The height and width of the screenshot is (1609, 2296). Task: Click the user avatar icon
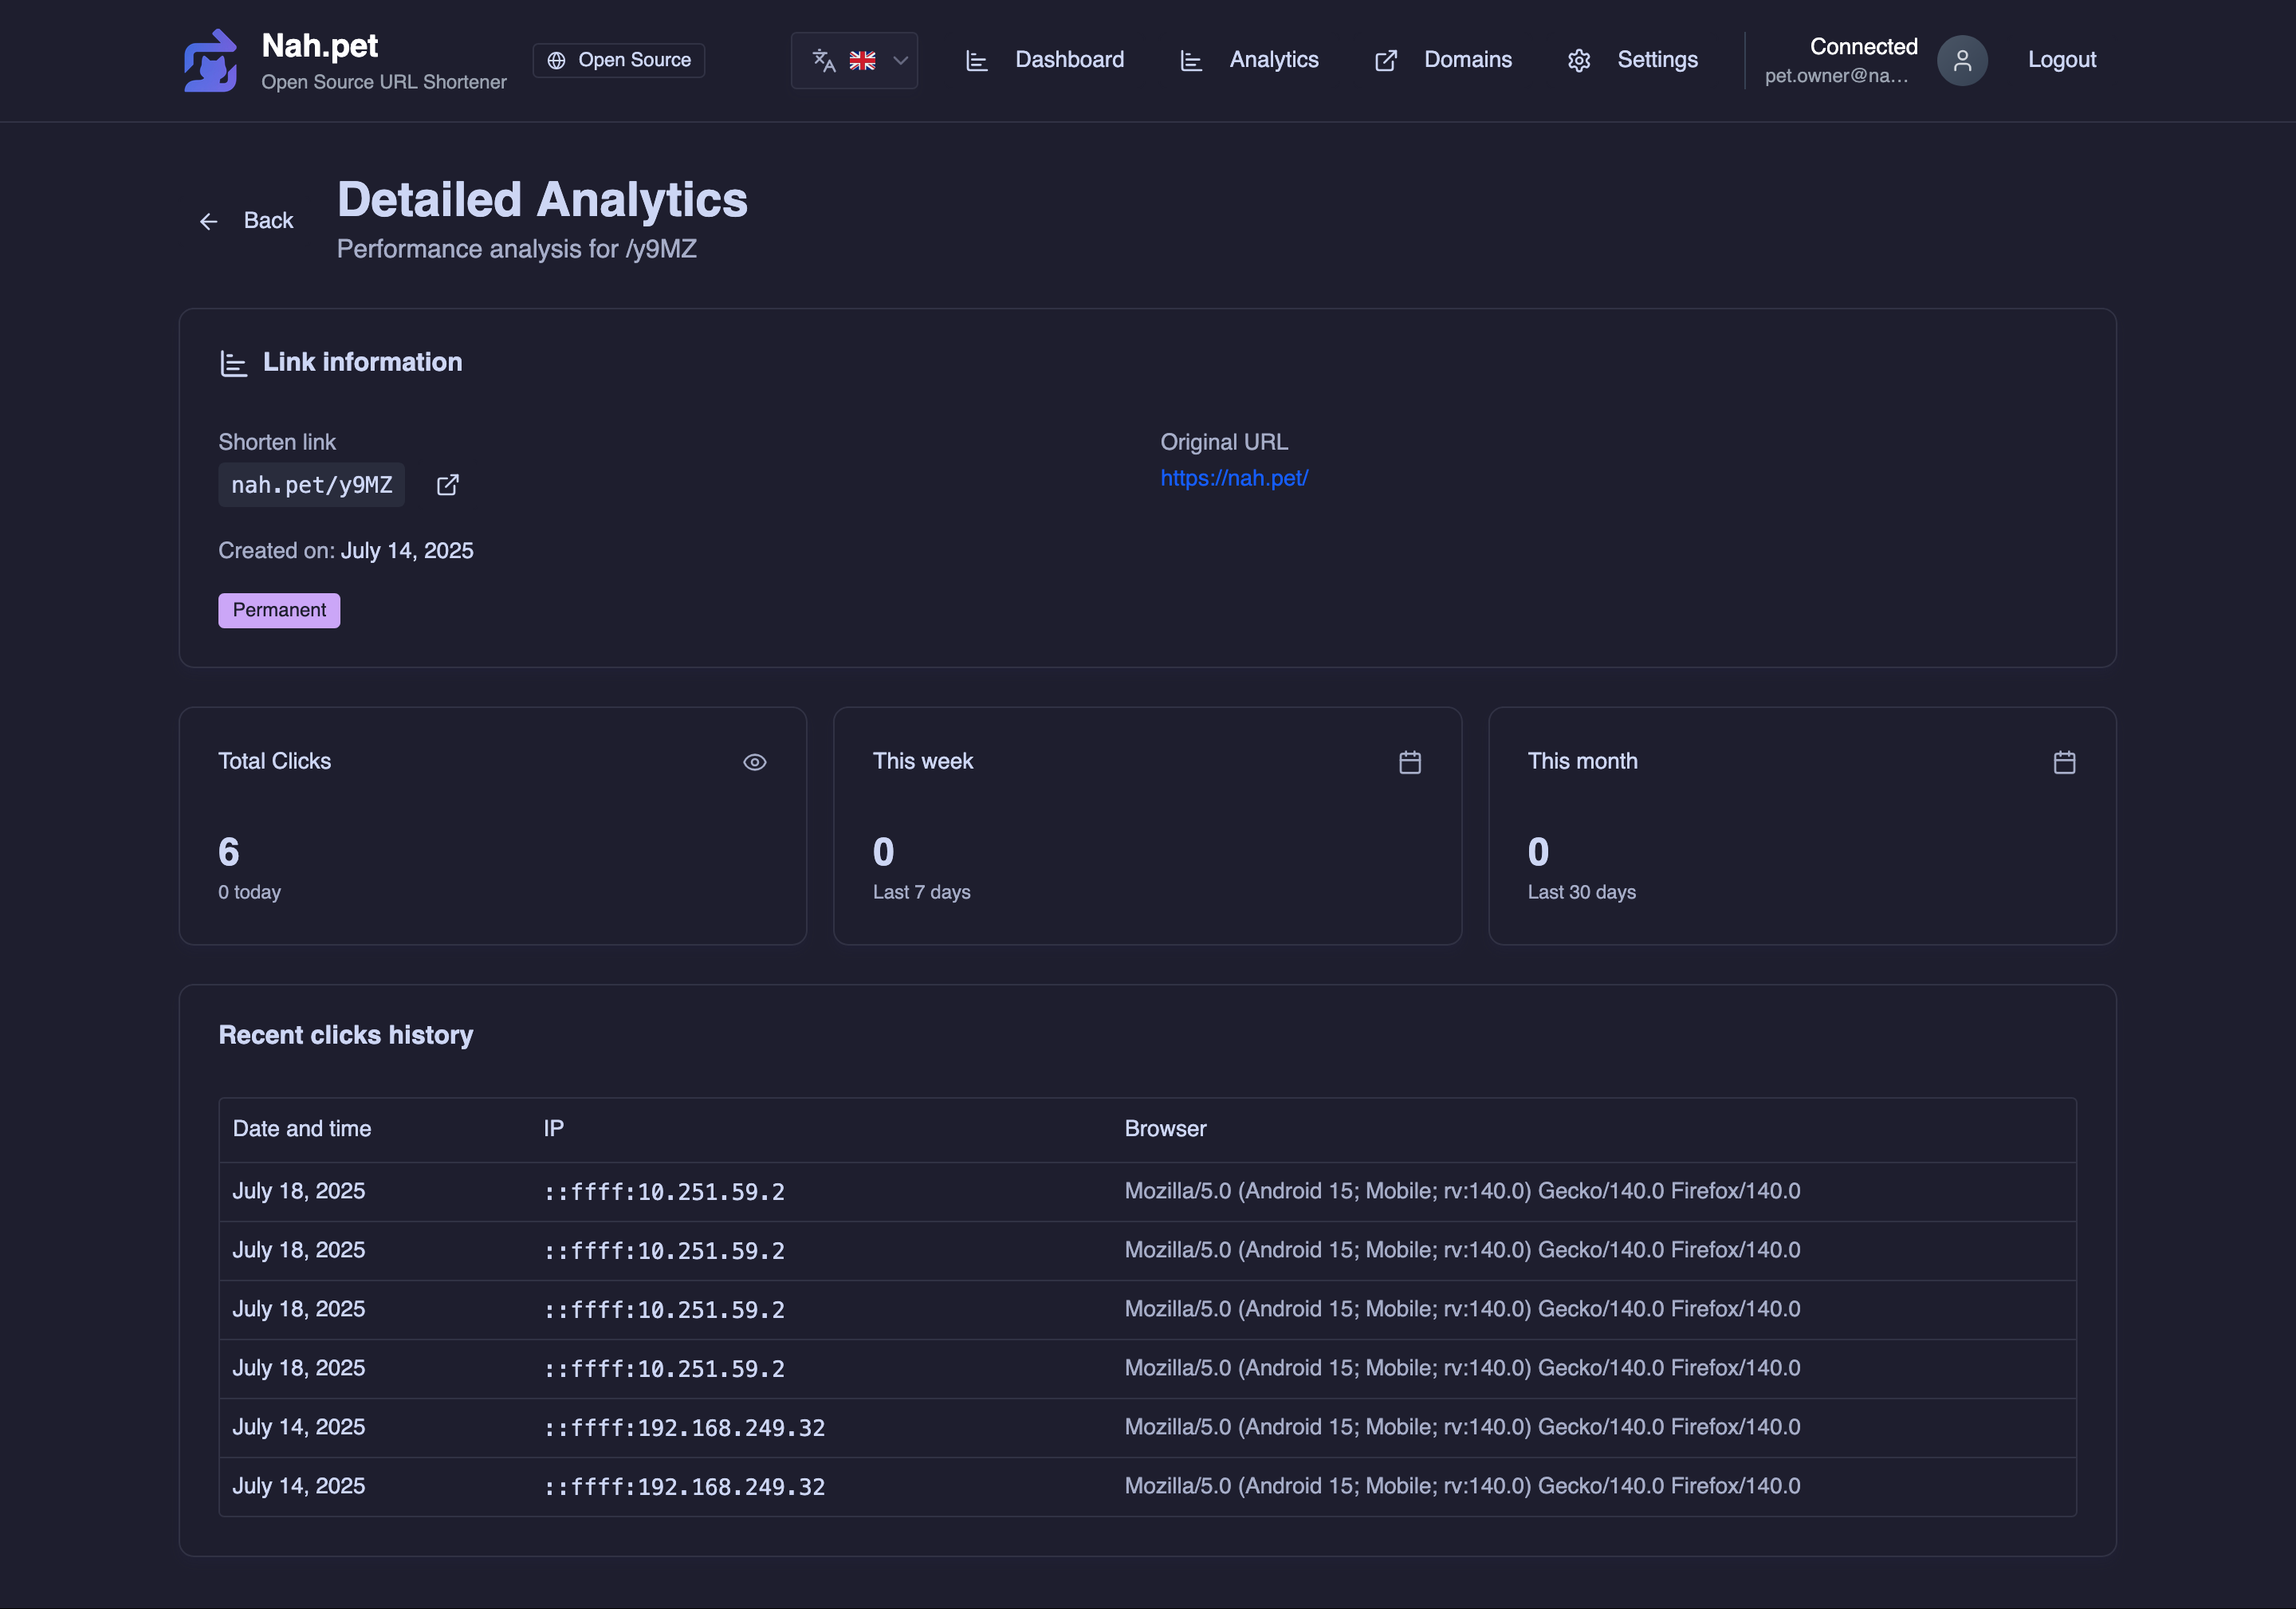(1962, 61)
